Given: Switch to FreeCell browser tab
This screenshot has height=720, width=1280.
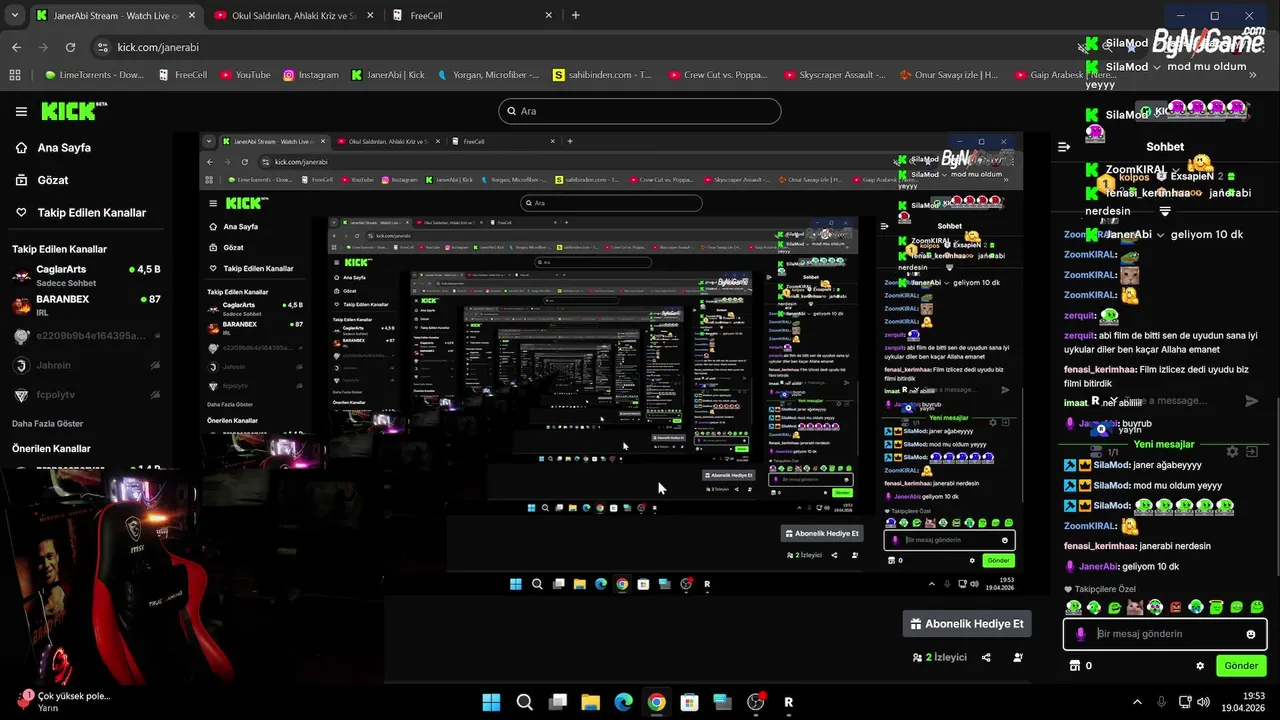Looking at the screenshot, I should click(x=470, y=16).
